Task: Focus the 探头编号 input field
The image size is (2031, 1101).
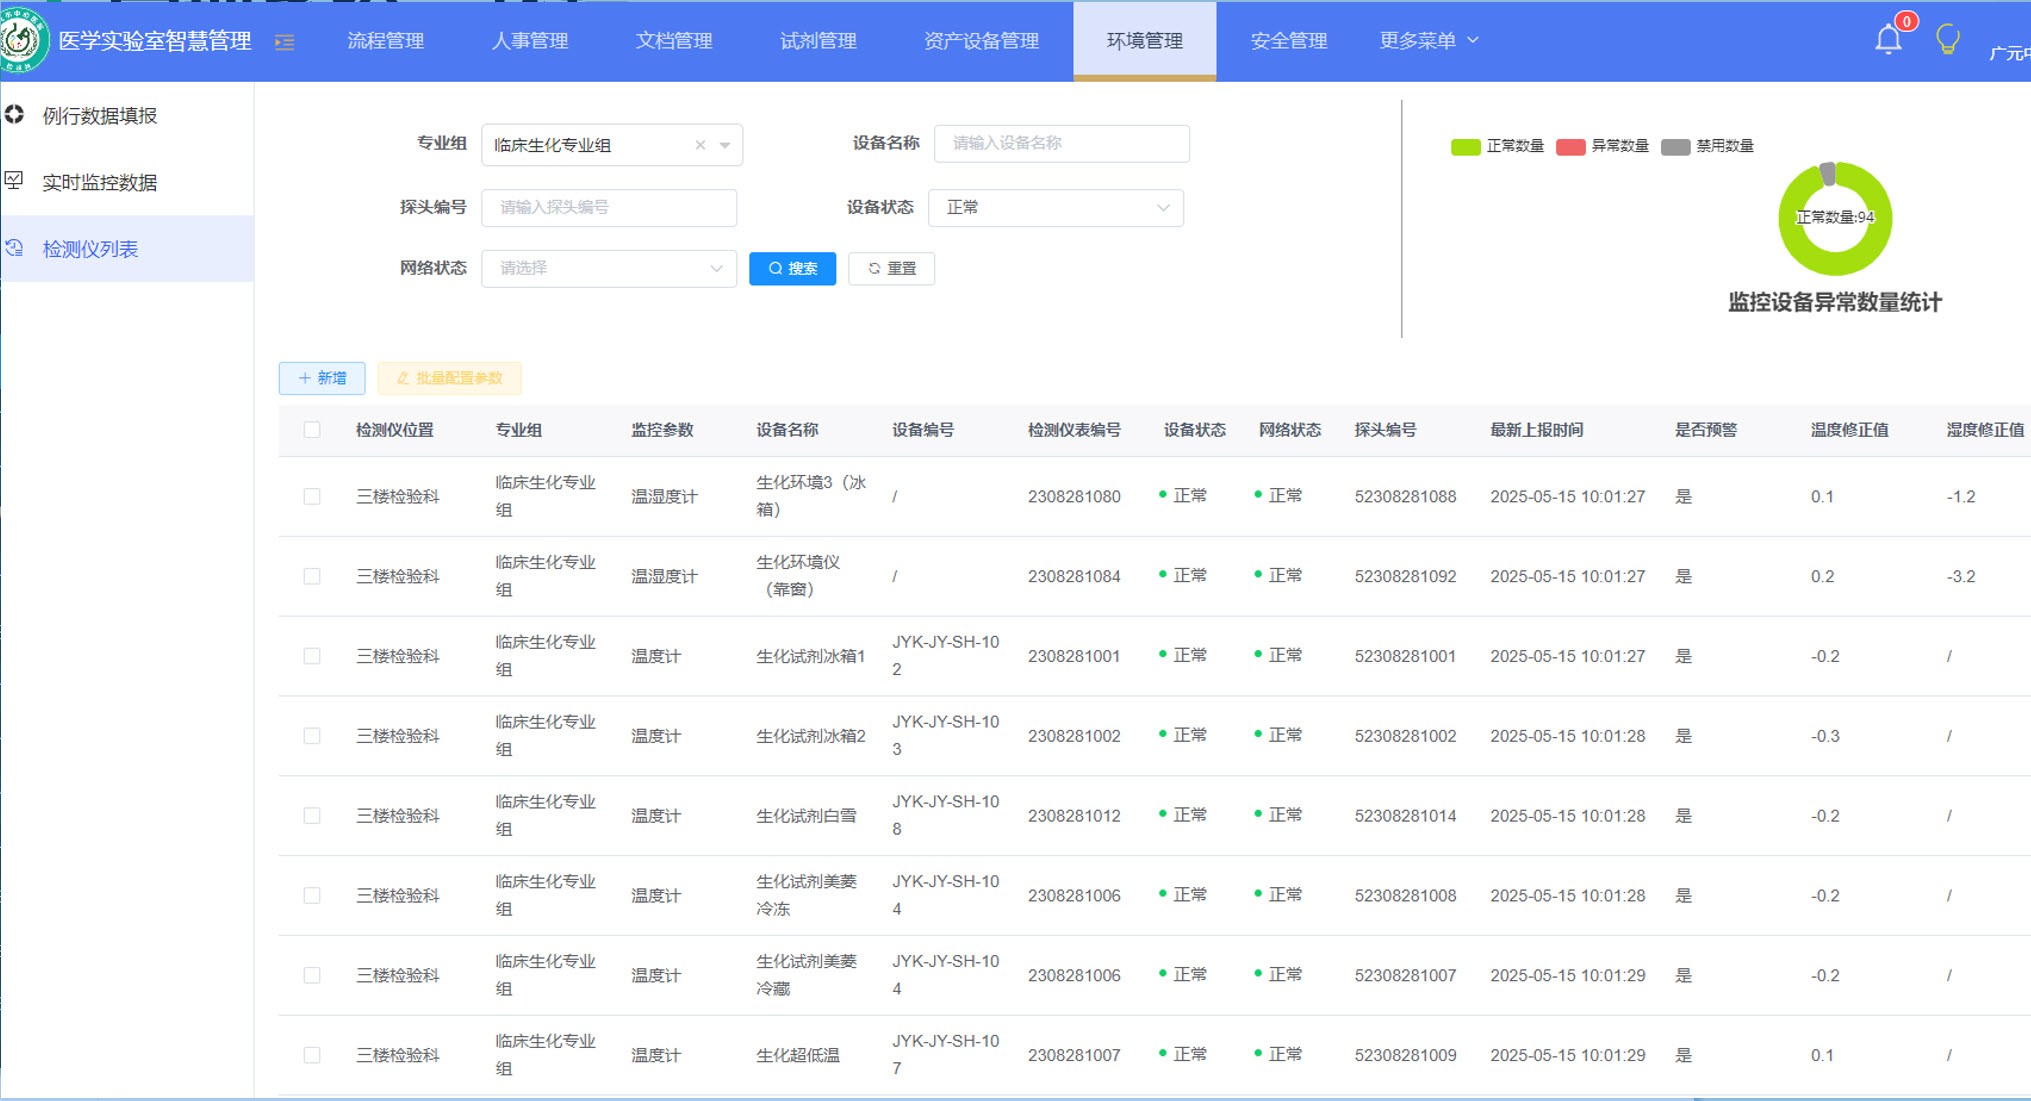Action: 608,208
